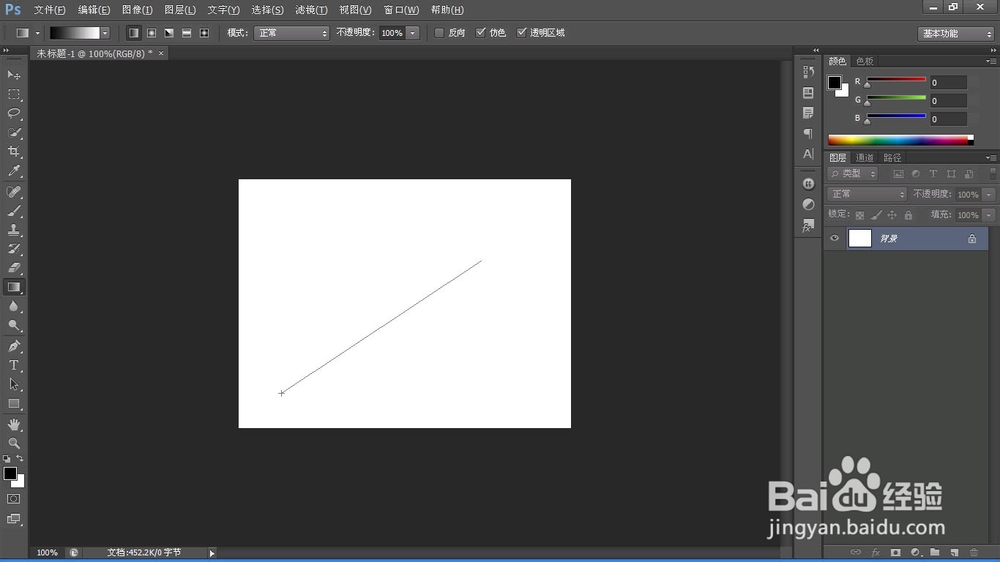Open the layer 不透明度 dropdown arrow
This screenshot has height=562, width=1000.
(989, 195)
